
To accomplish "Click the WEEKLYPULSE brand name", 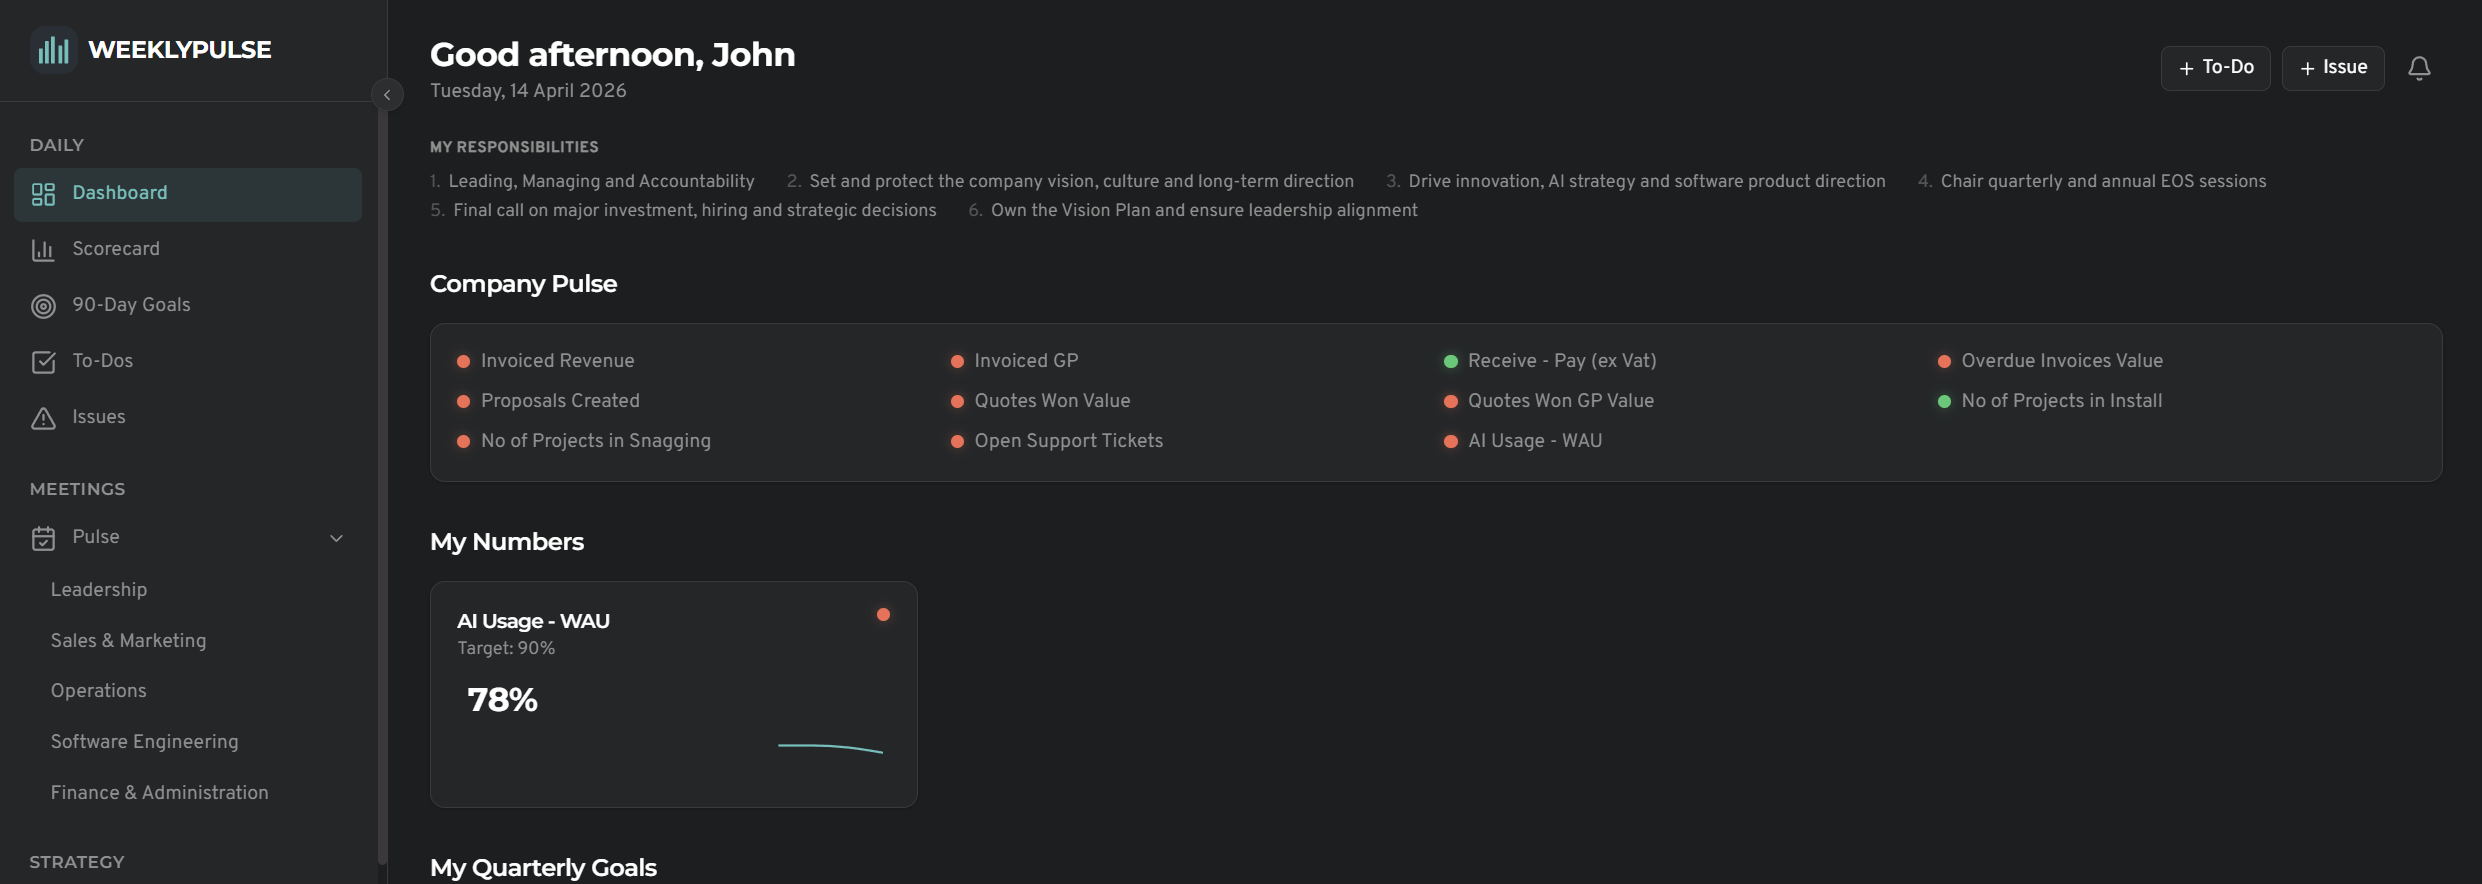I will pyautogui.click(x=180, y=50).
